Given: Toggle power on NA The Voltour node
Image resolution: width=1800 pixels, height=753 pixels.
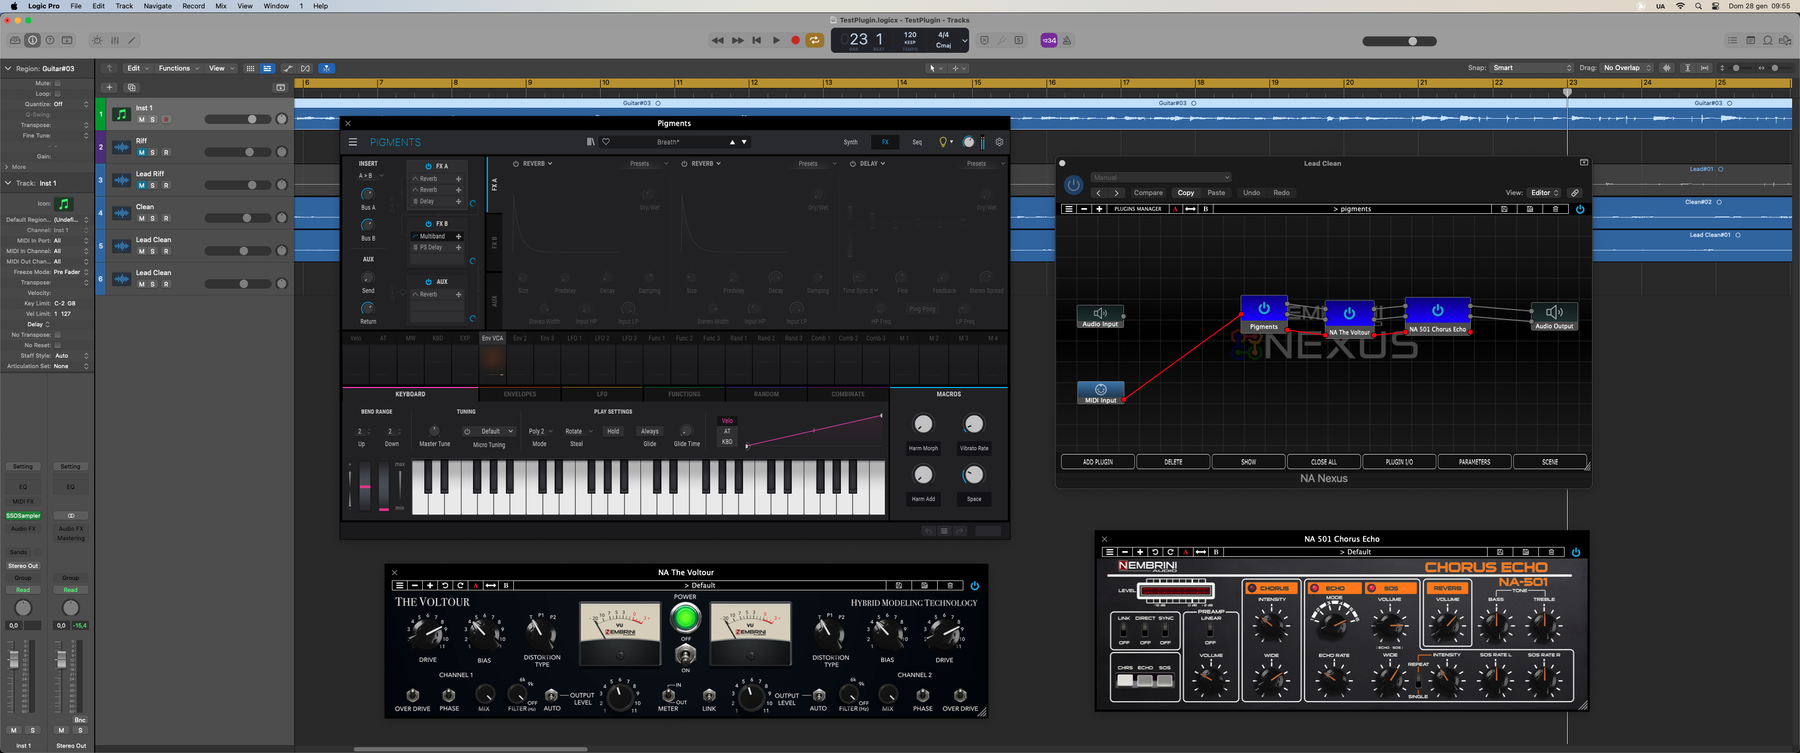Looking at the screenshot, I should [1349, 313].
